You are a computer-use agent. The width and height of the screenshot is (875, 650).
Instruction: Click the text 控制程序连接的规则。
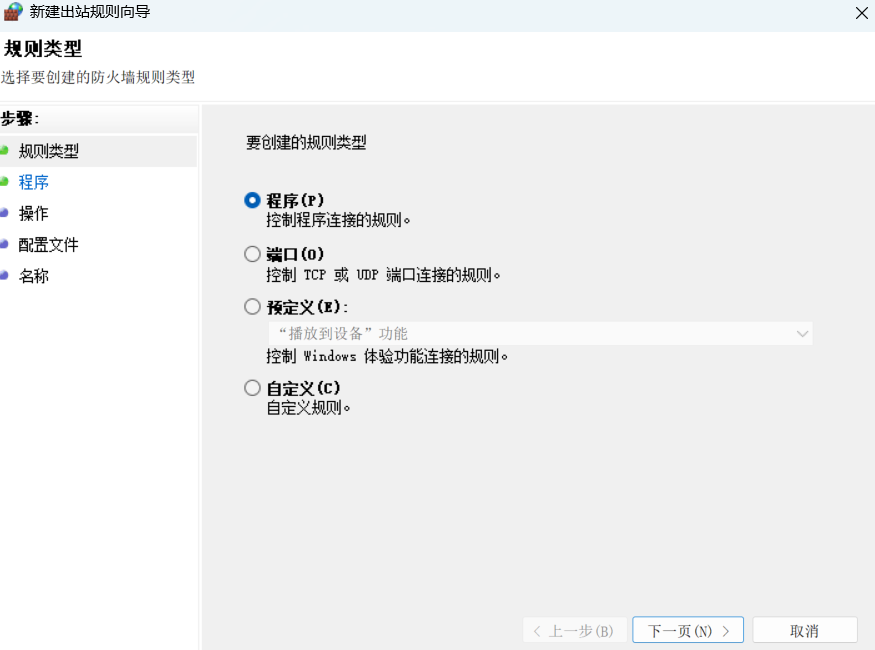pyautogui.click(x=338, y=220)
